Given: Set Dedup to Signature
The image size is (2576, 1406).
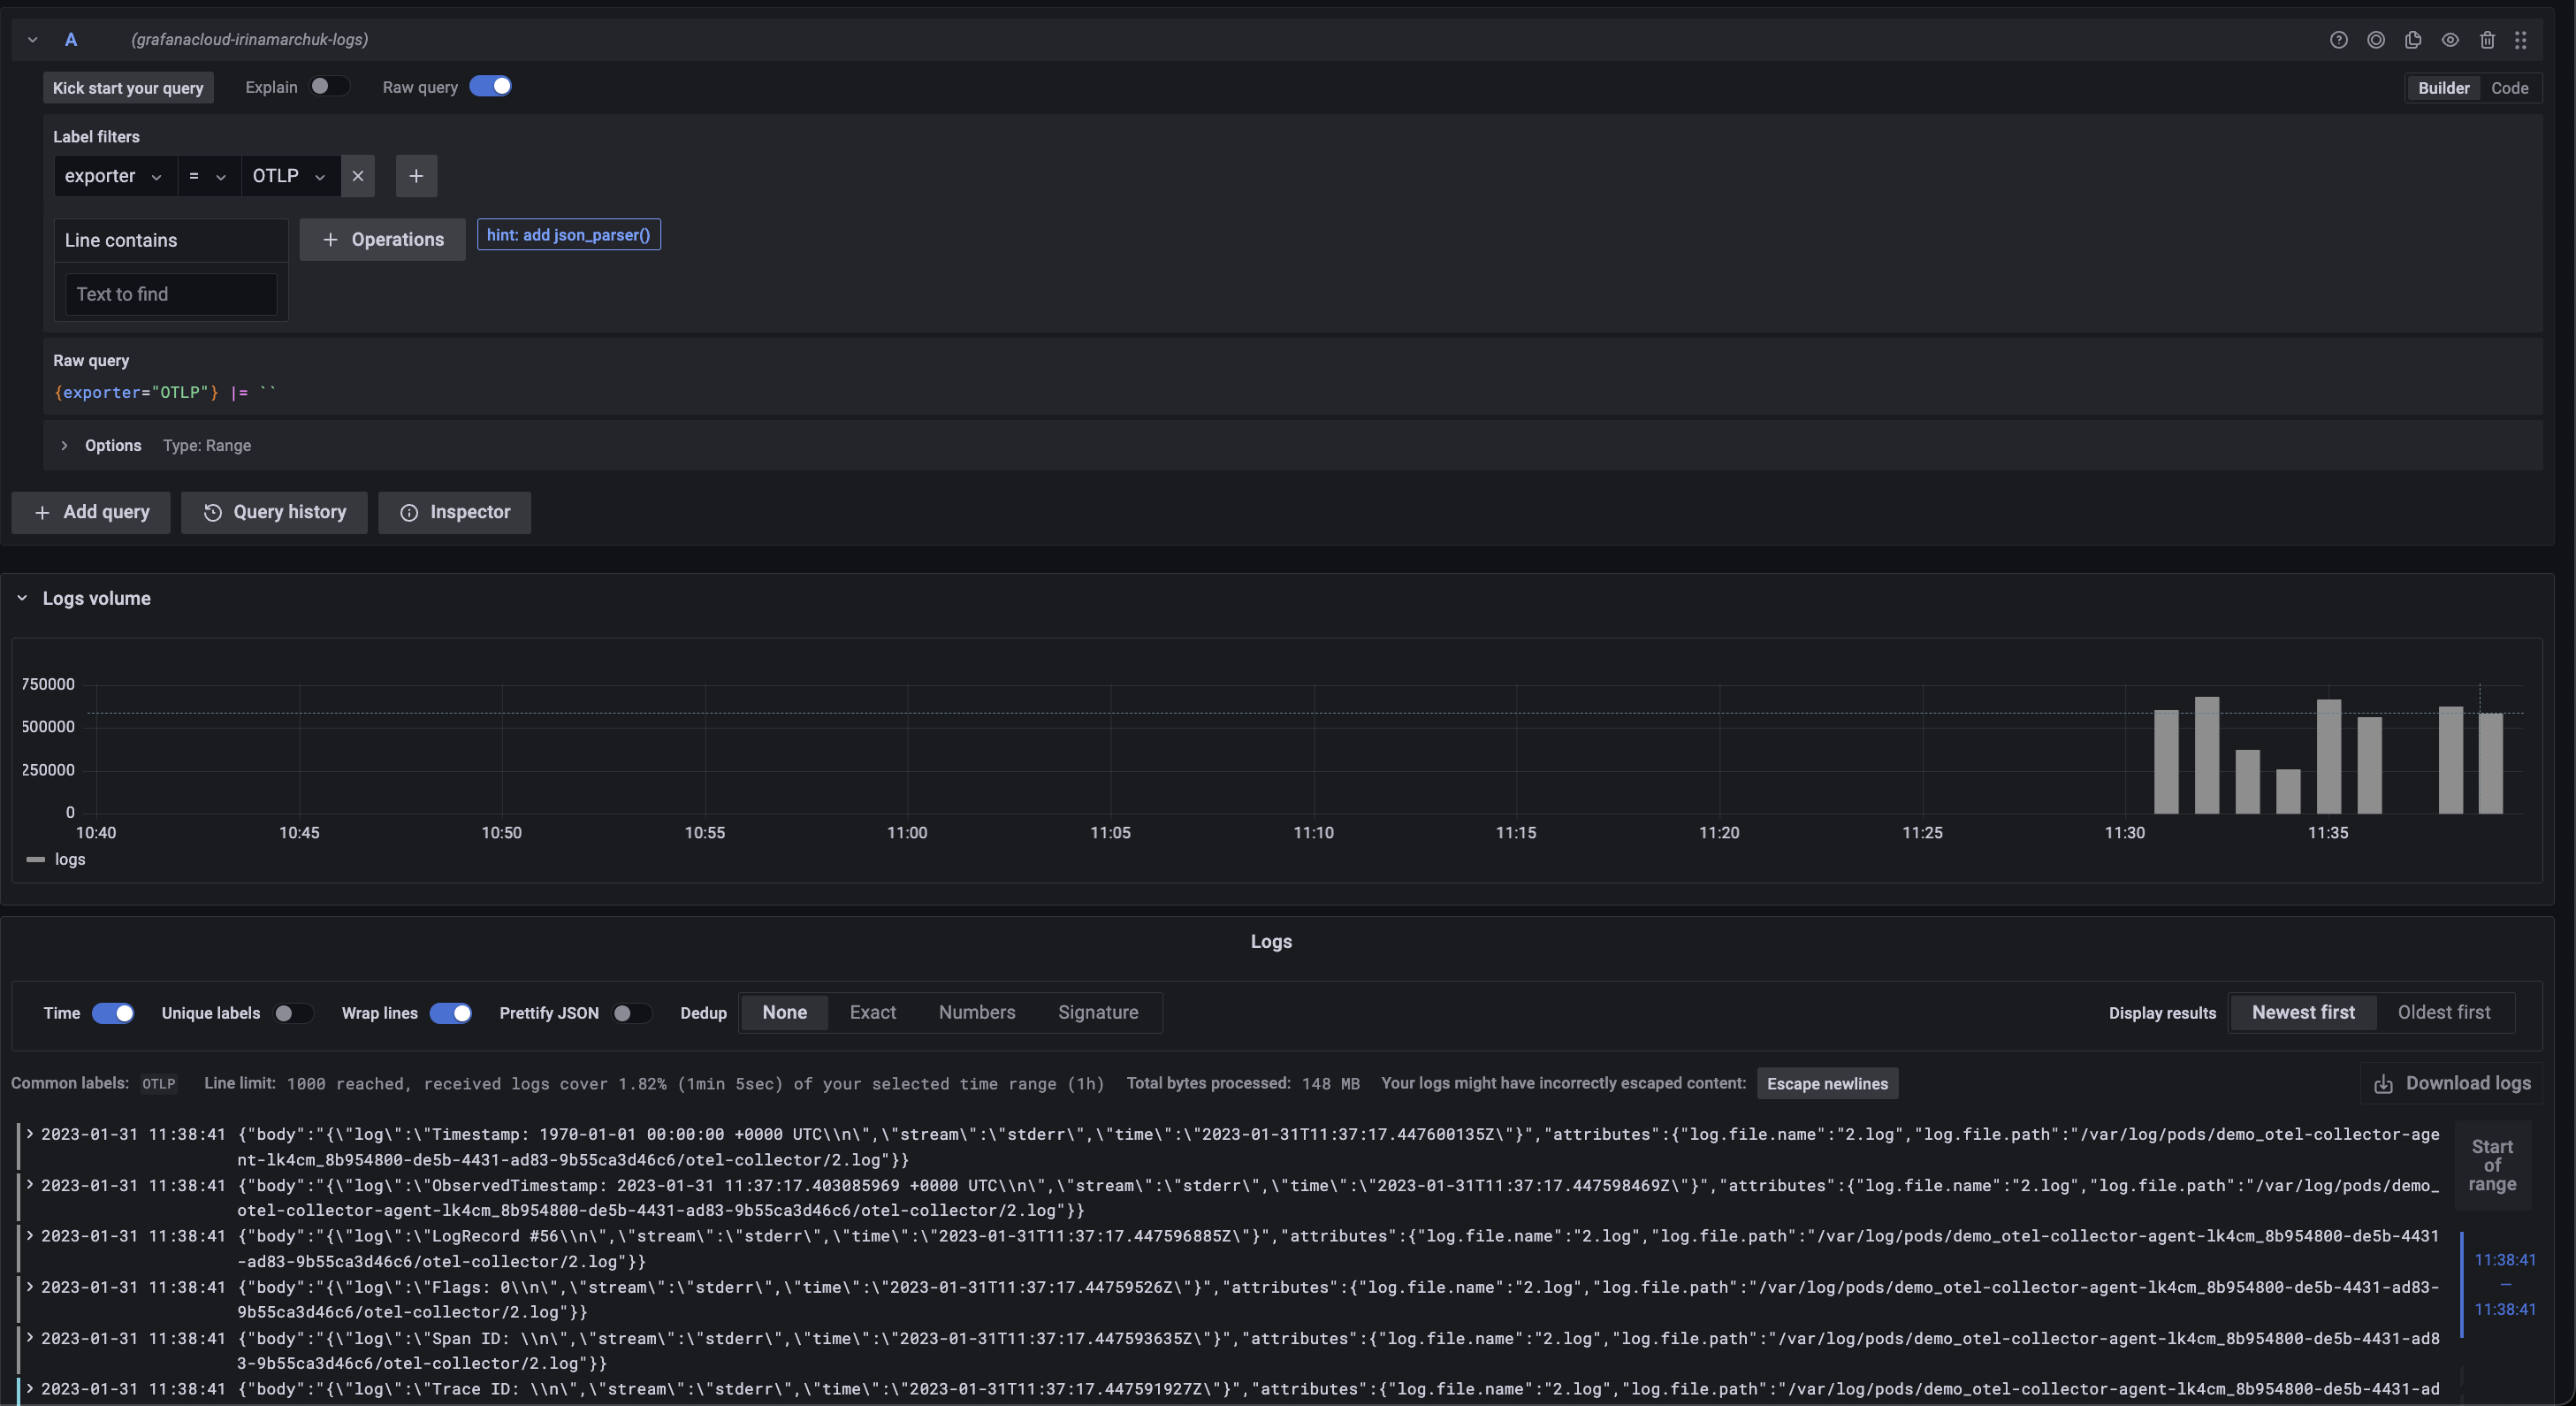Looking at the screenshot, I should [x=1098, y=1012].
